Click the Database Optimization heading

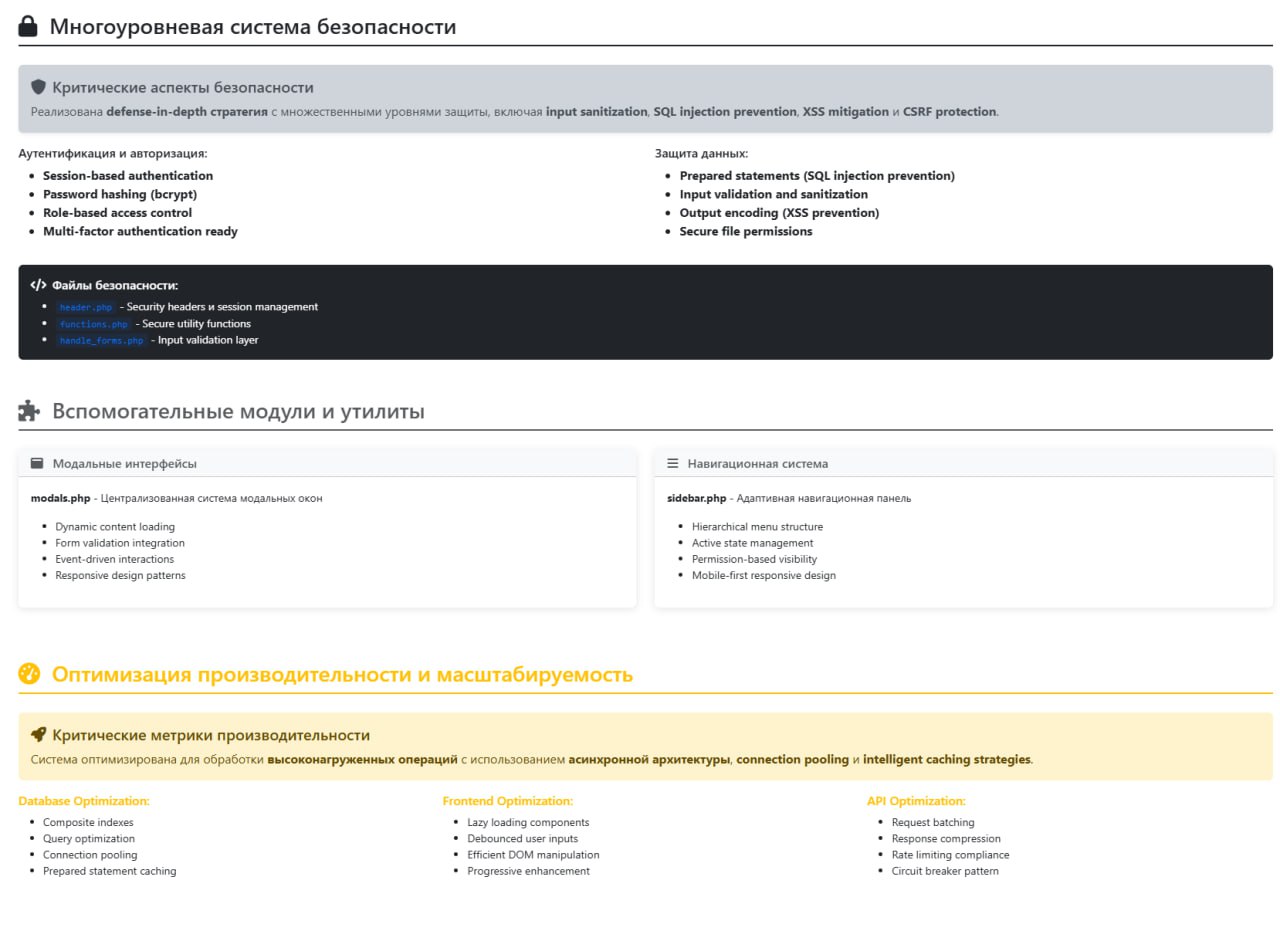pos(84,801)
